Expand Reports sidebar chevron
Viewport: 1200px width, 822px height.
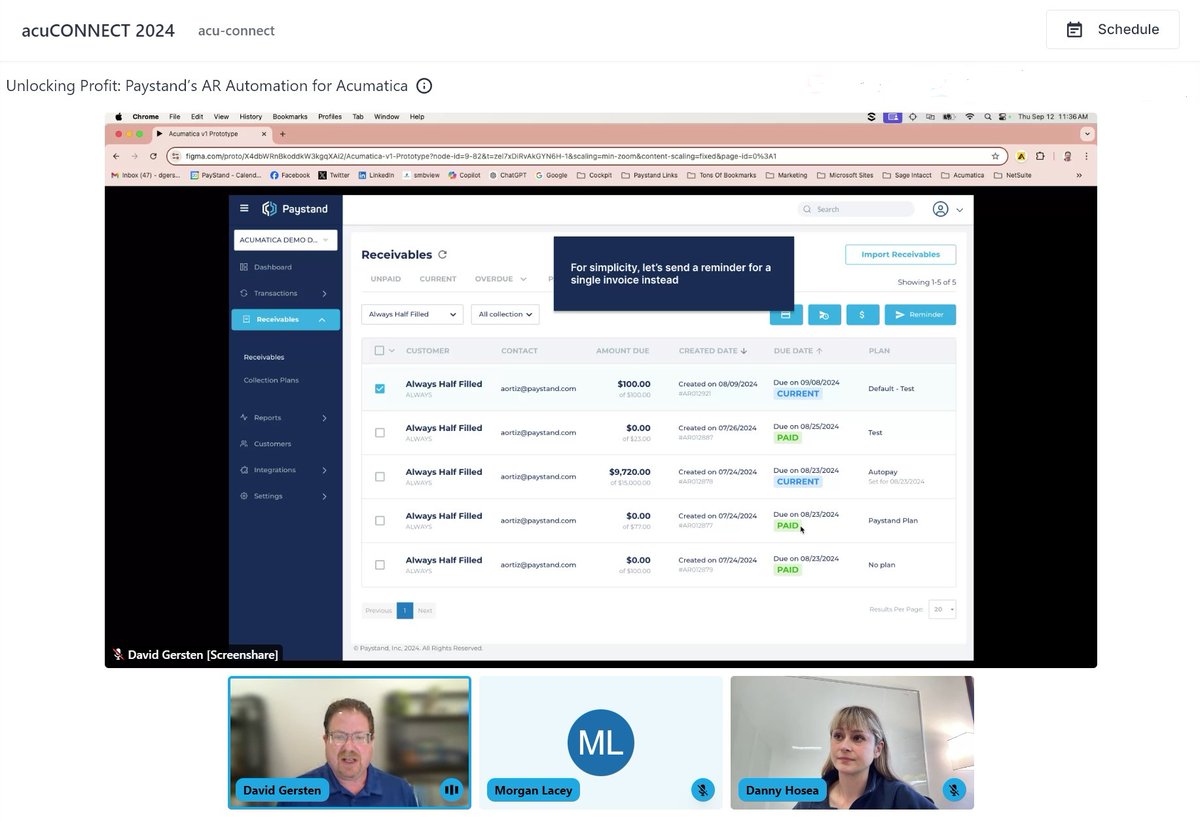click(x=325, y=418)
